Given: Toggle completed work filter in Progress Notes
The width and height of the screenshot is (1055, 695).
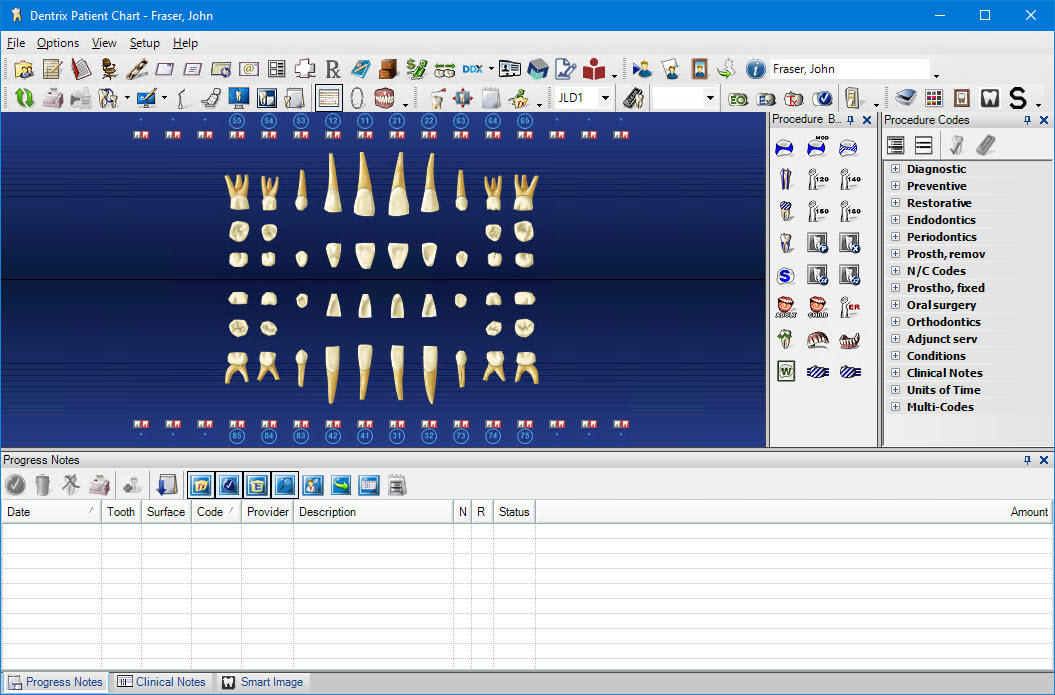Looking at the screenshot, I should [228, 485].
